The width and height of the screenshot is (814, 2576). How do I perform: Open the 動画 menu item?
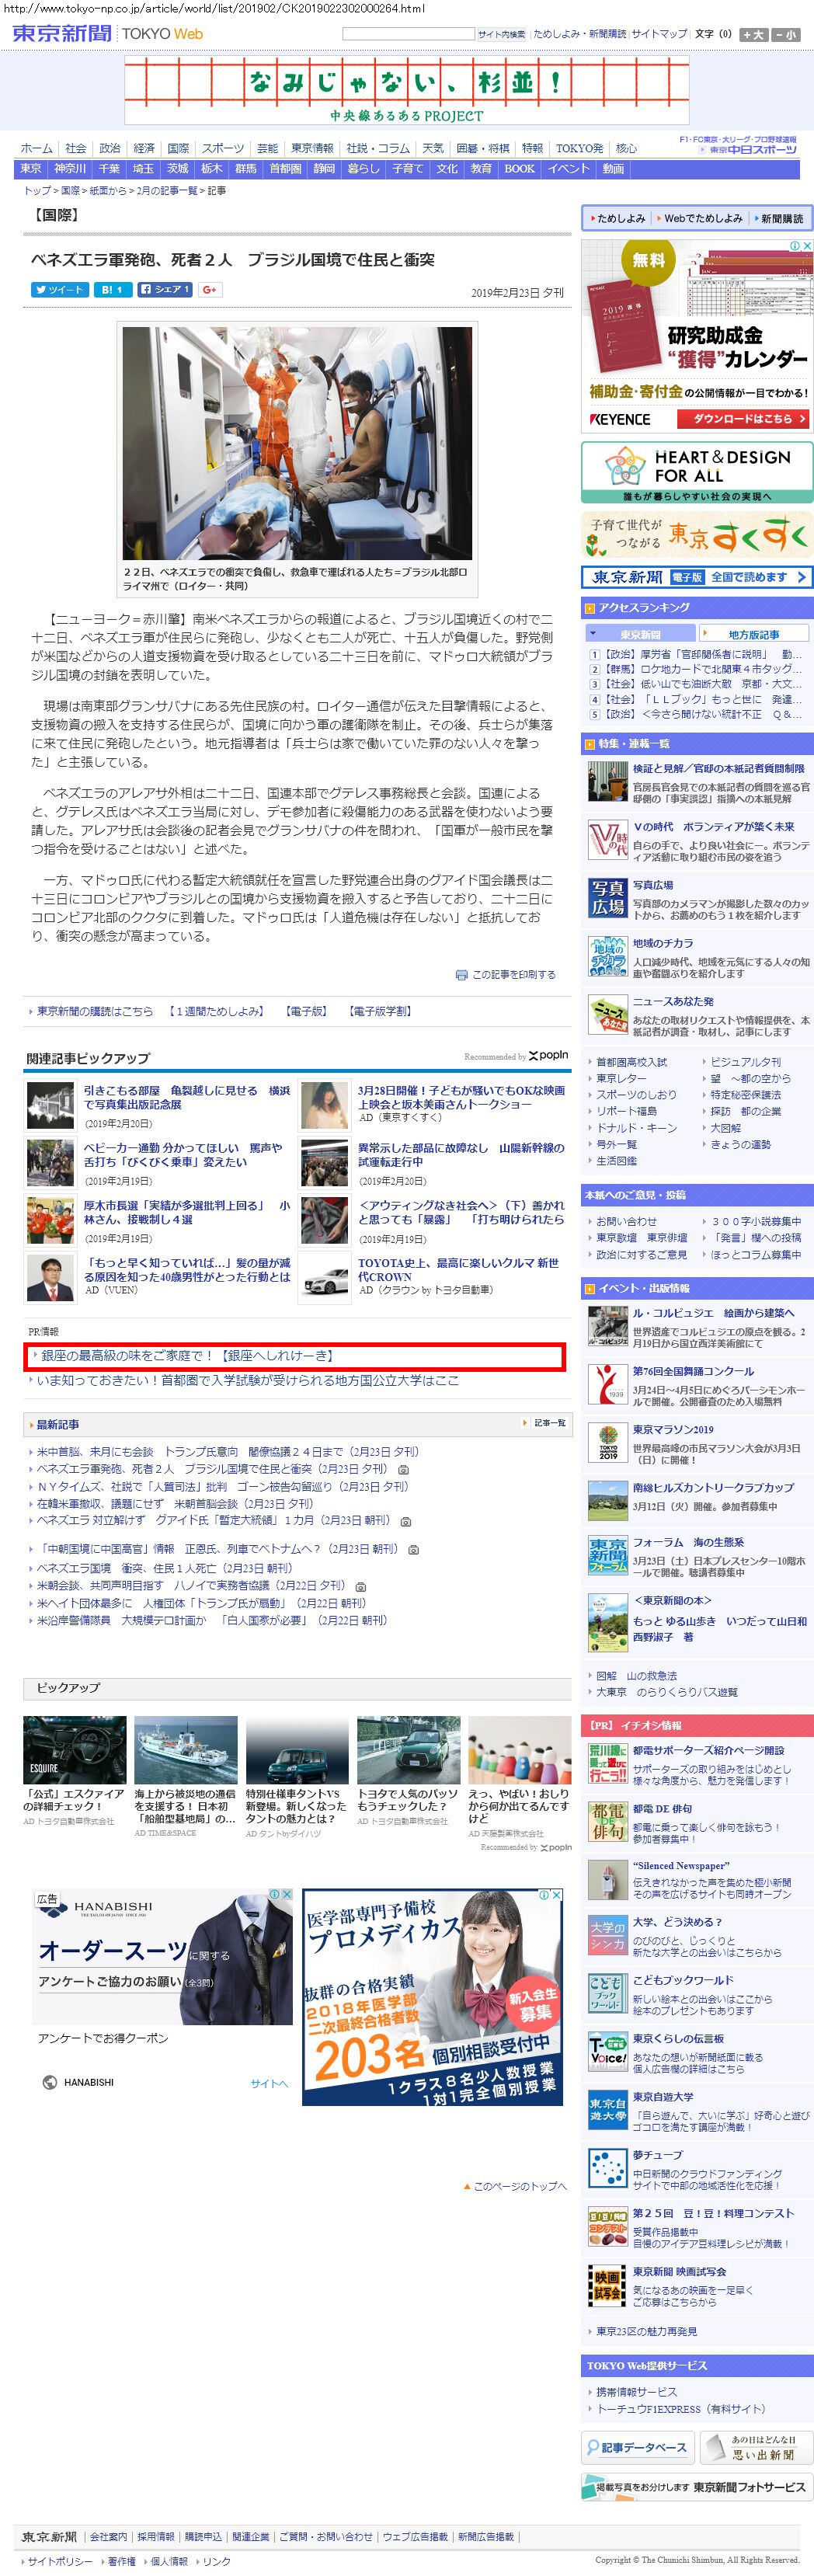[x=613, y=169]
